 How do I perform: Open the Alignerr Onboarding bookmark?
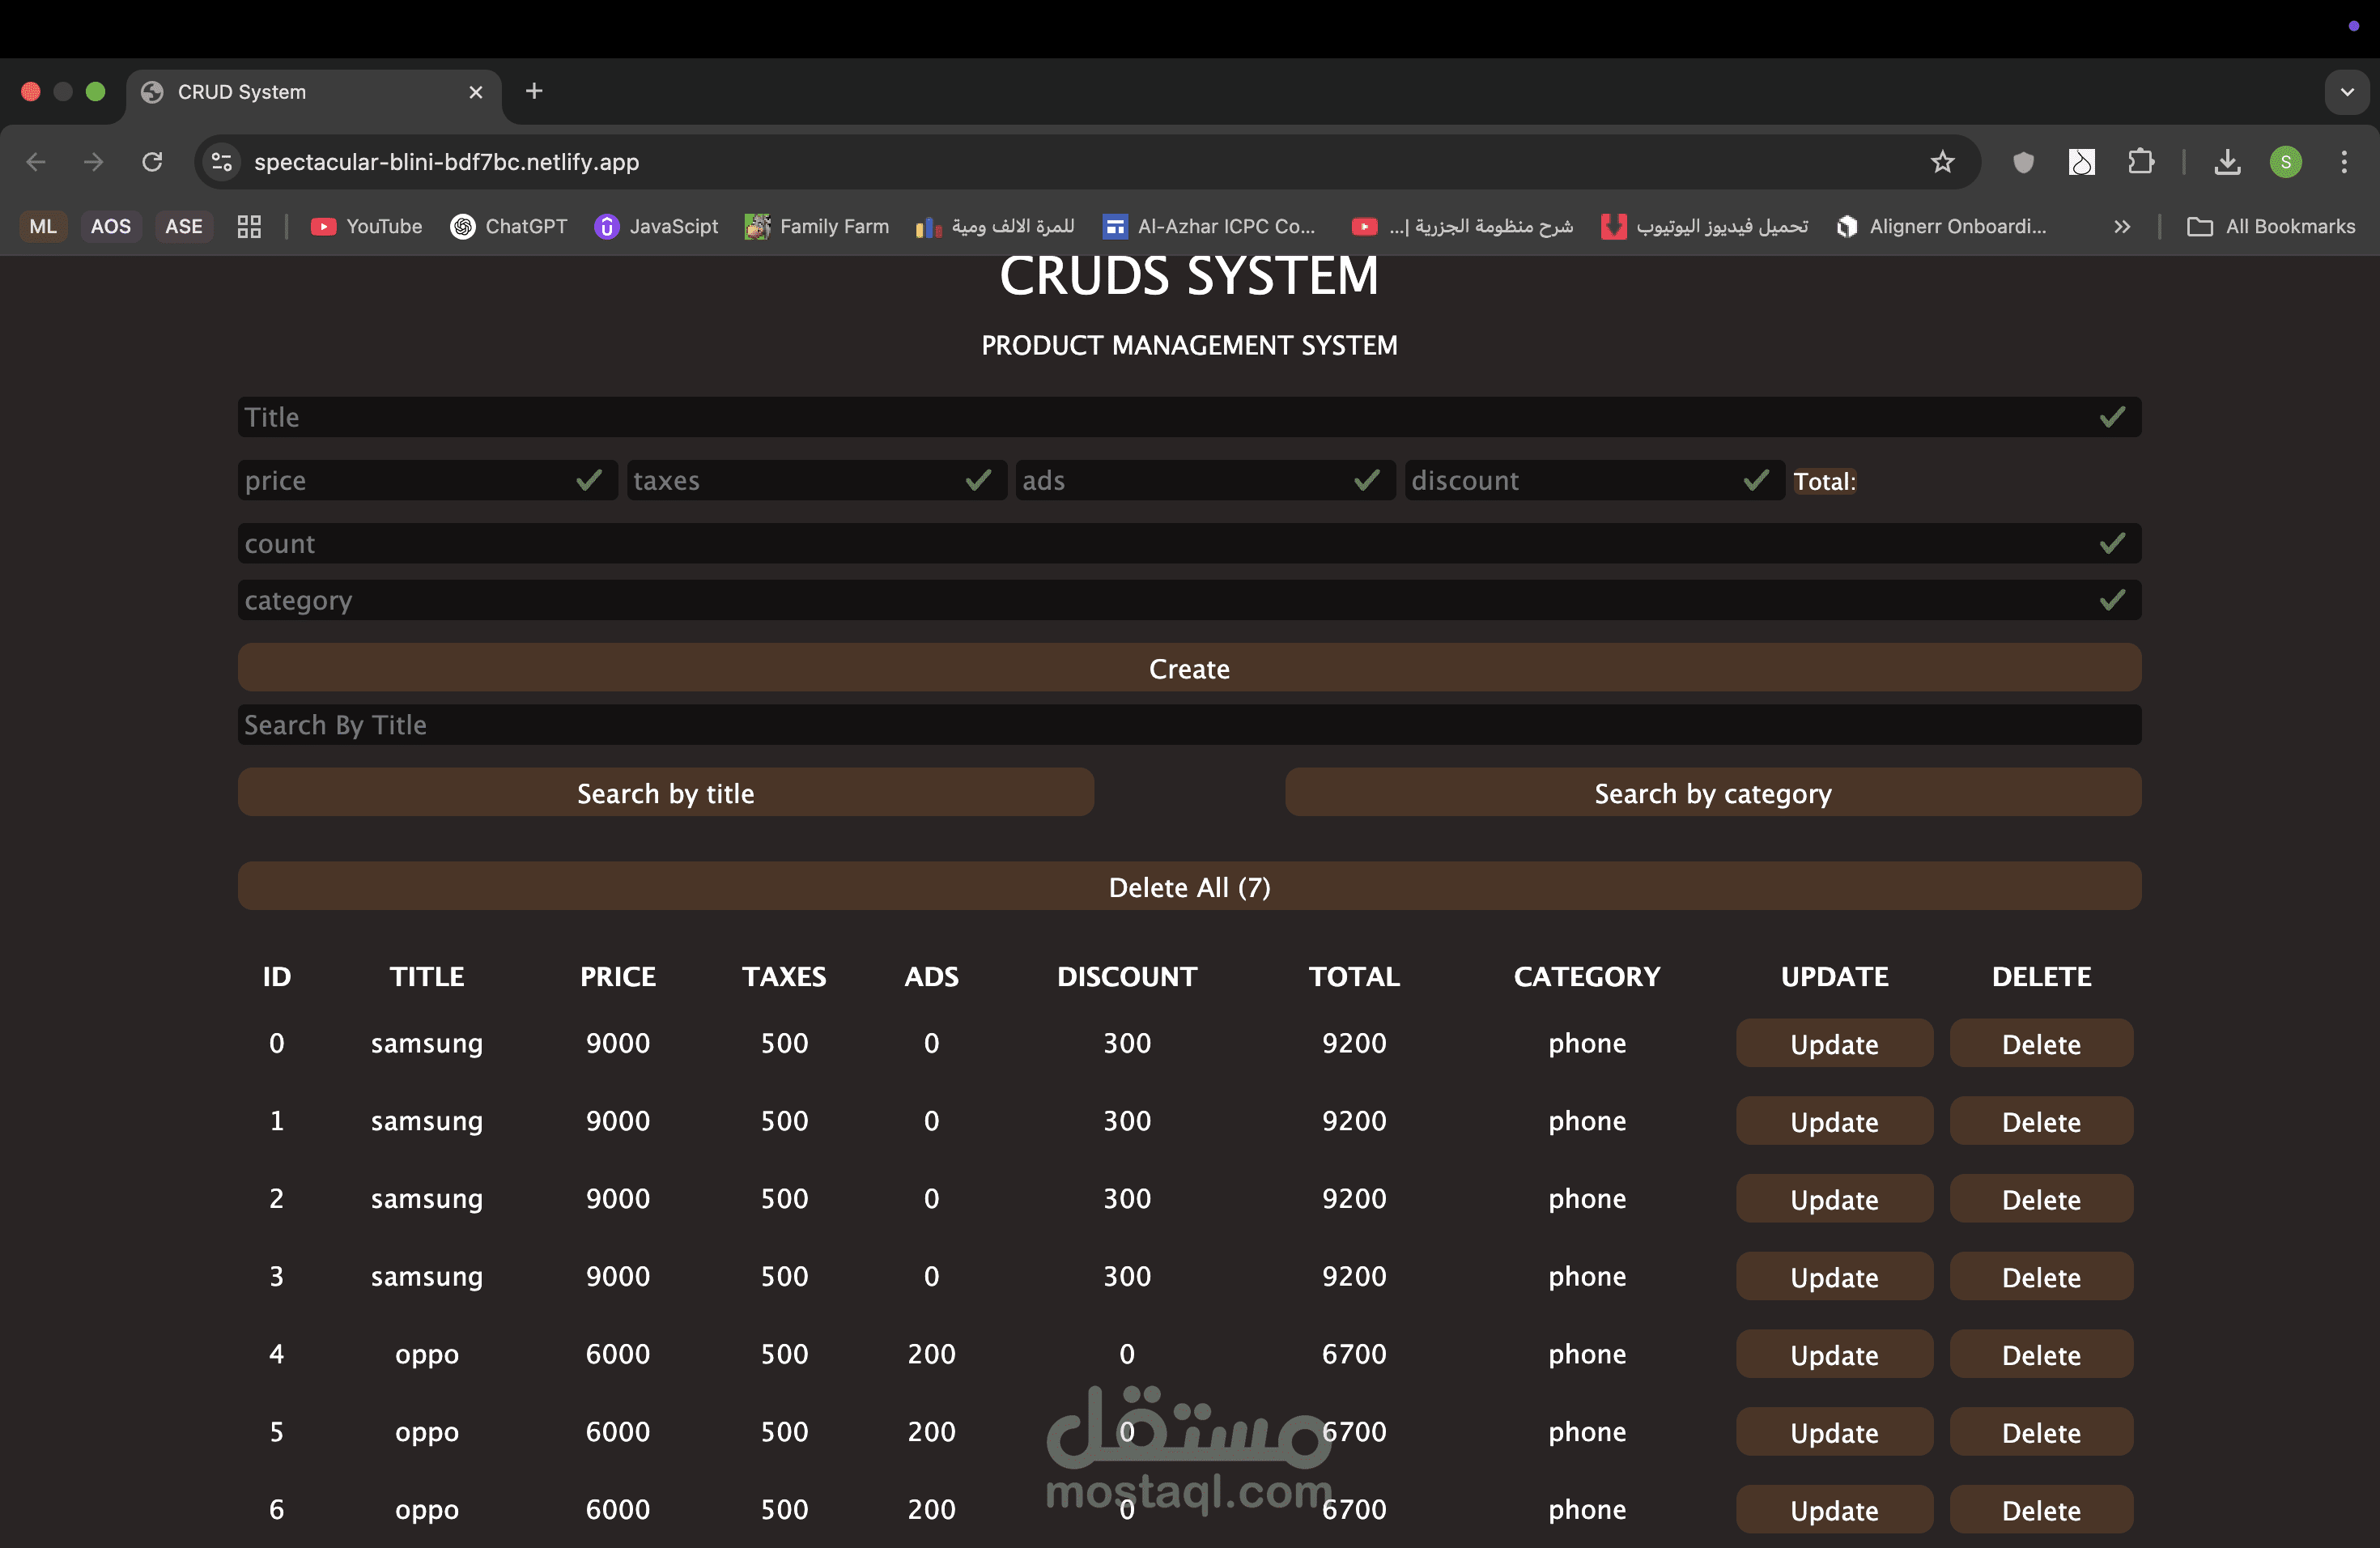(1941, 227)
